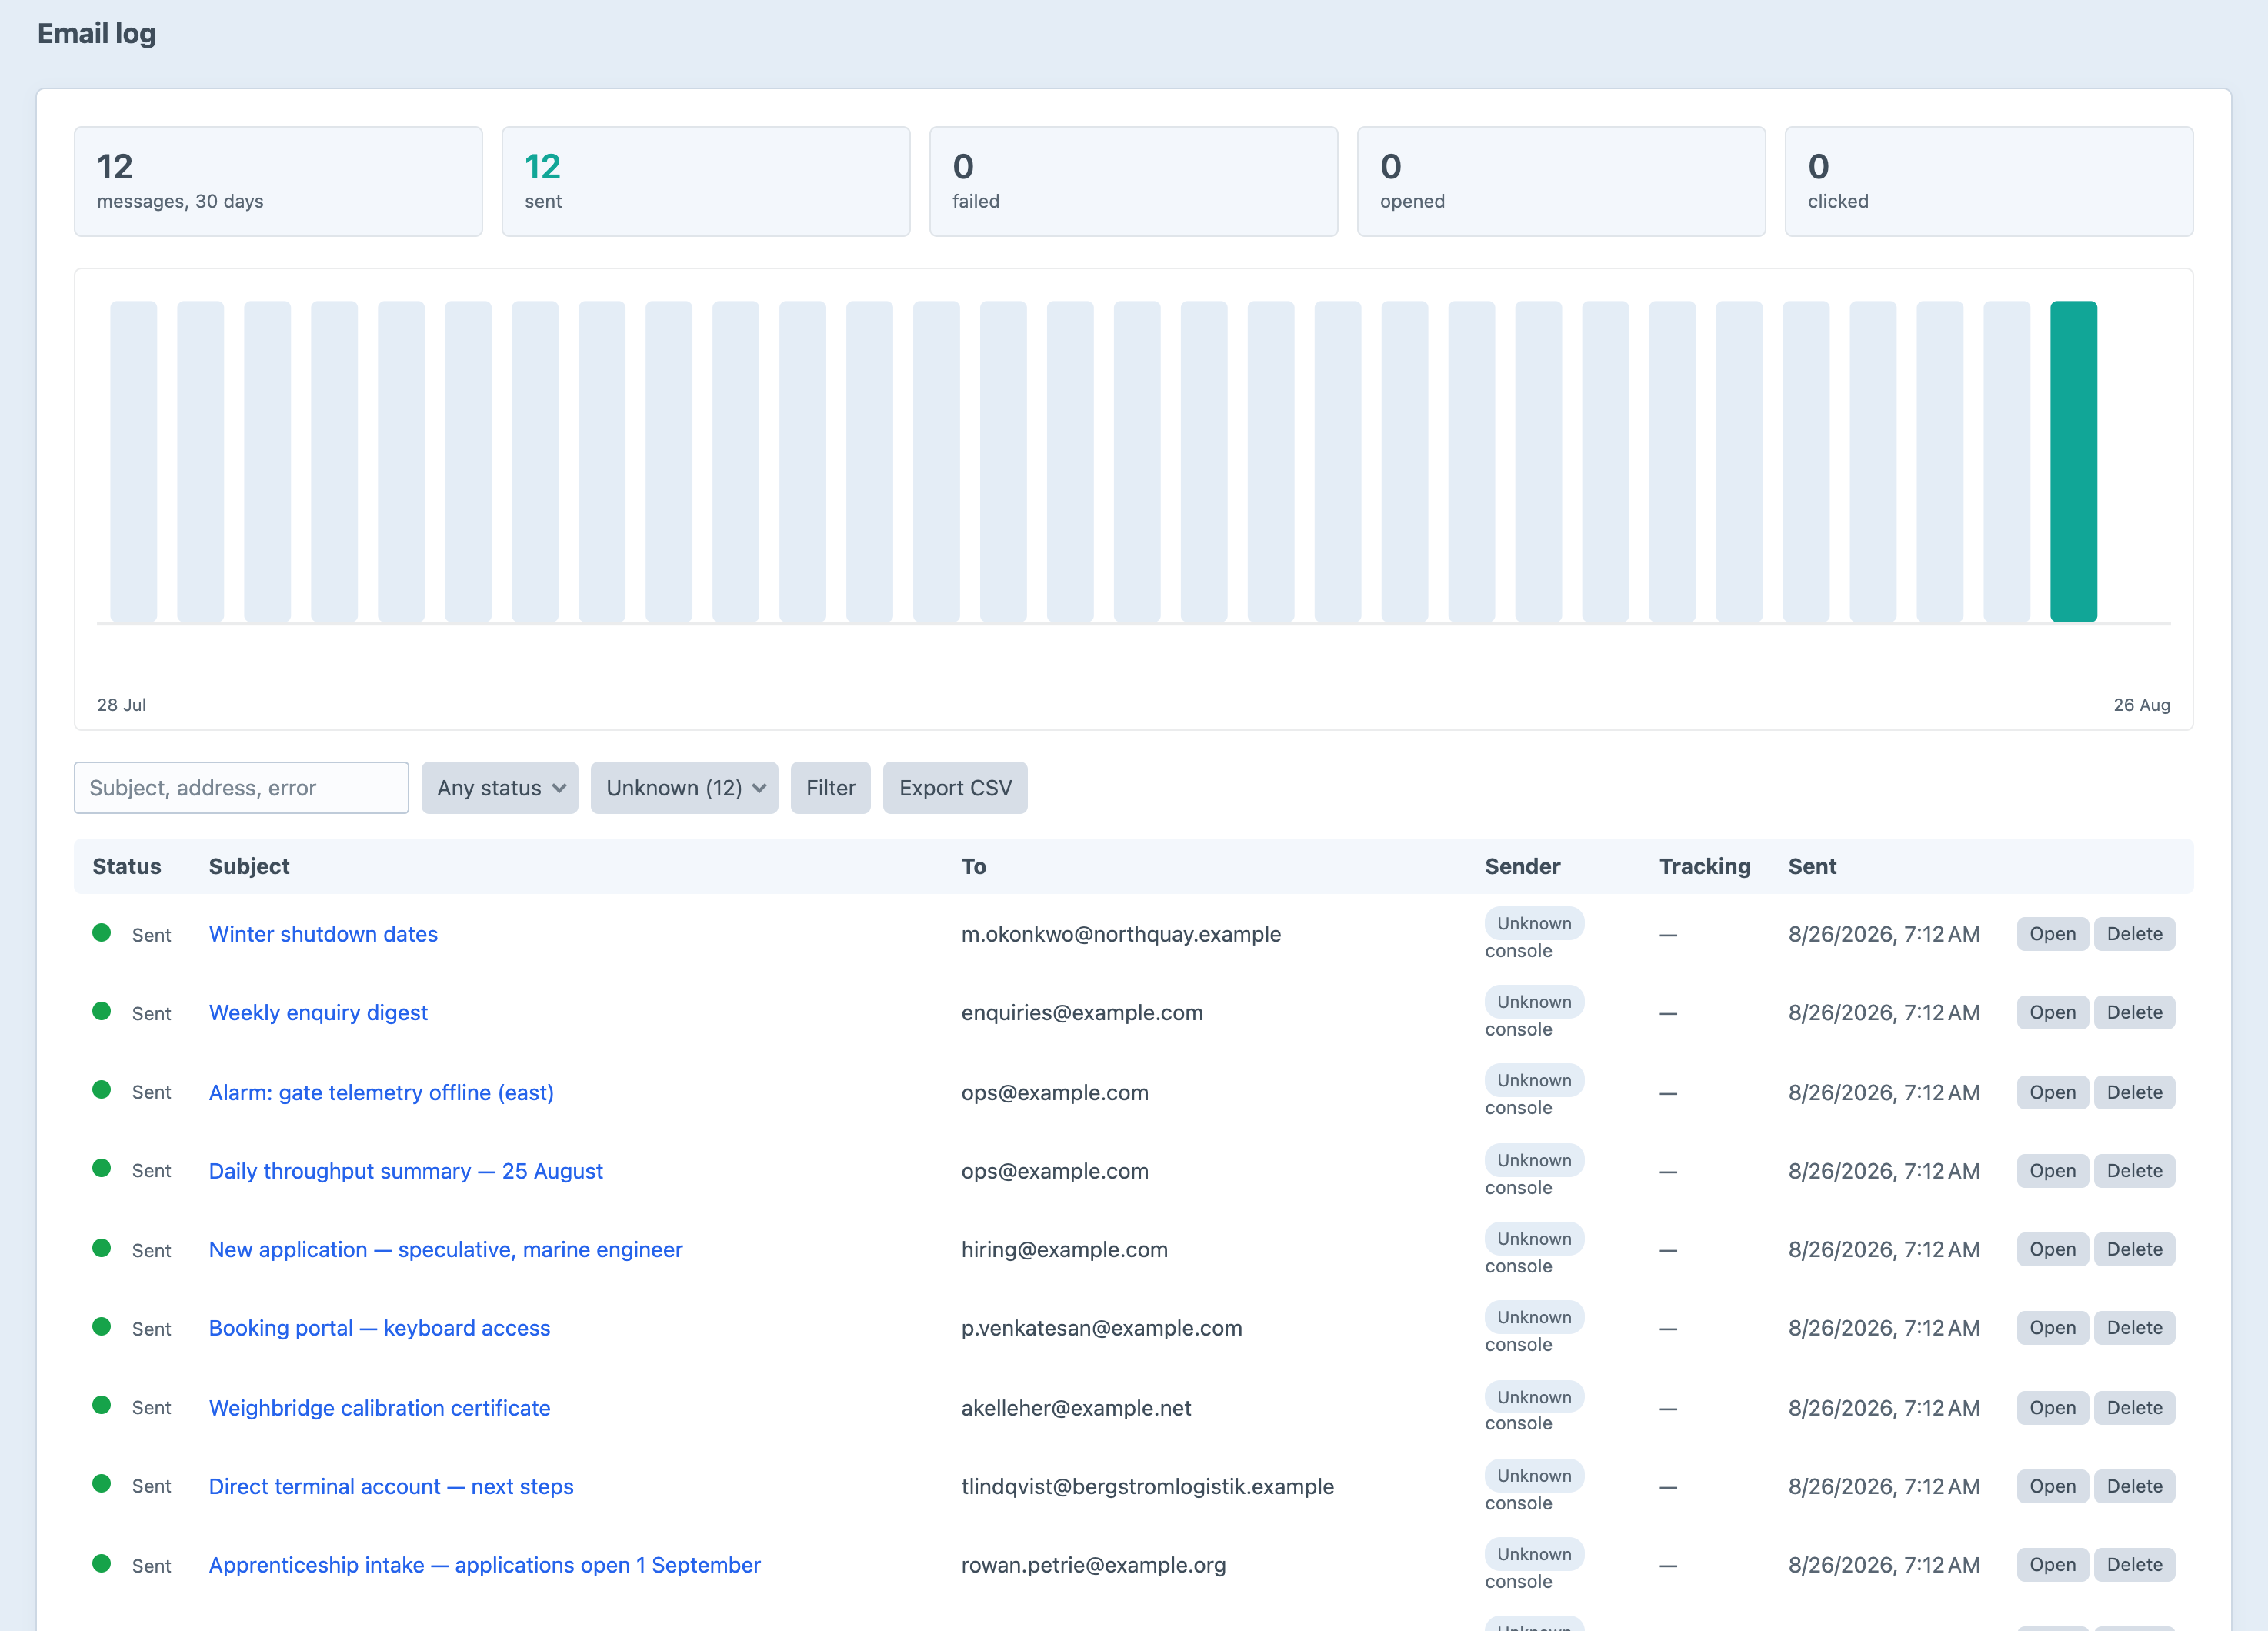Open Apprenticeship intake — applications open 1 September link
The image size is (2268, 1631).
click(484, 1565)
